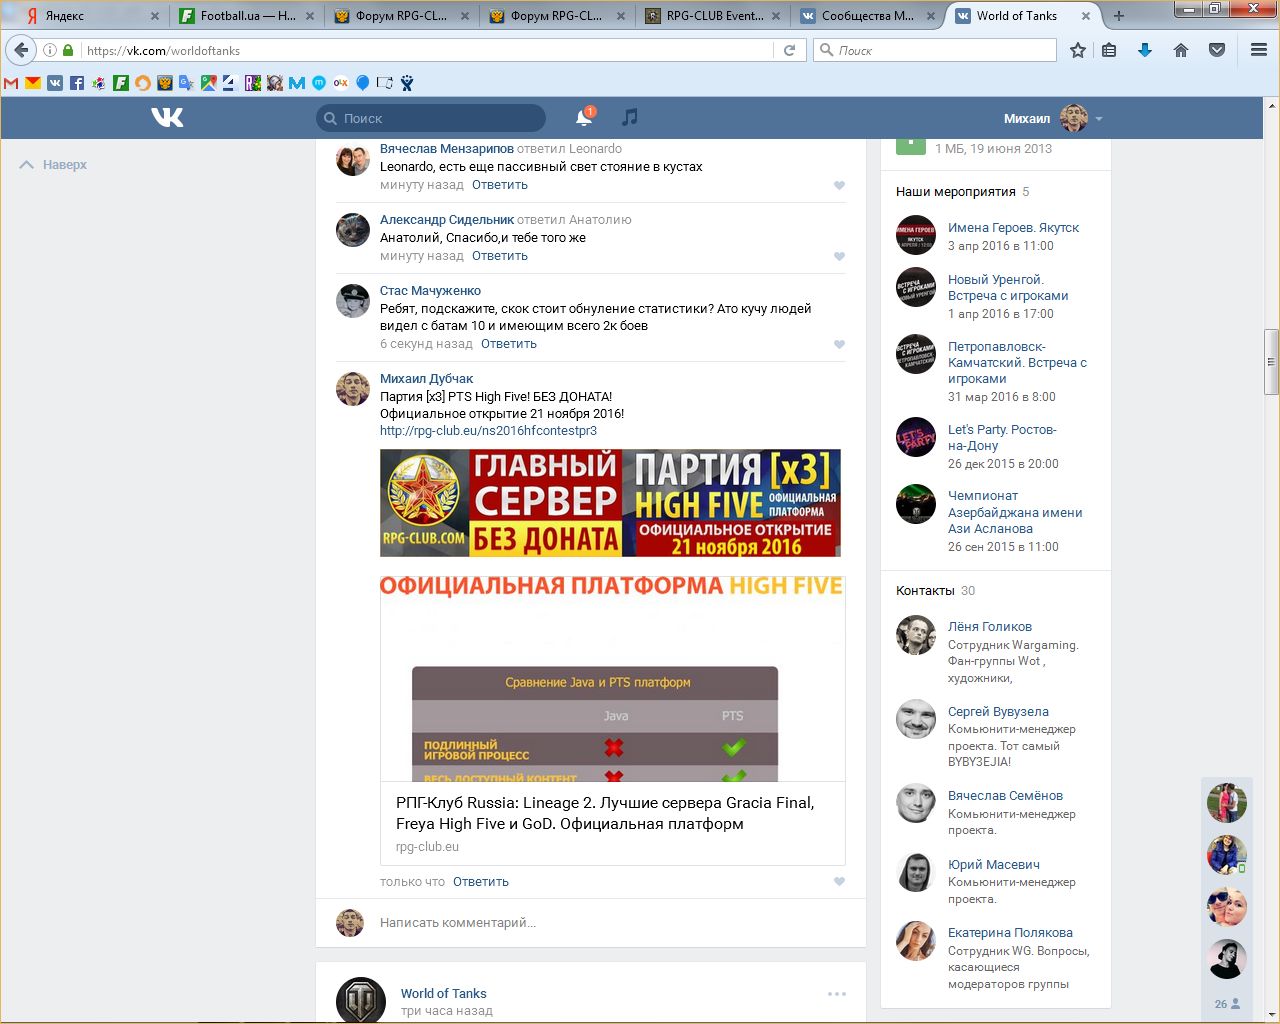Go to Firefox home page icon
The width and height of the screenshot is (1280, 1024).
1181,50
